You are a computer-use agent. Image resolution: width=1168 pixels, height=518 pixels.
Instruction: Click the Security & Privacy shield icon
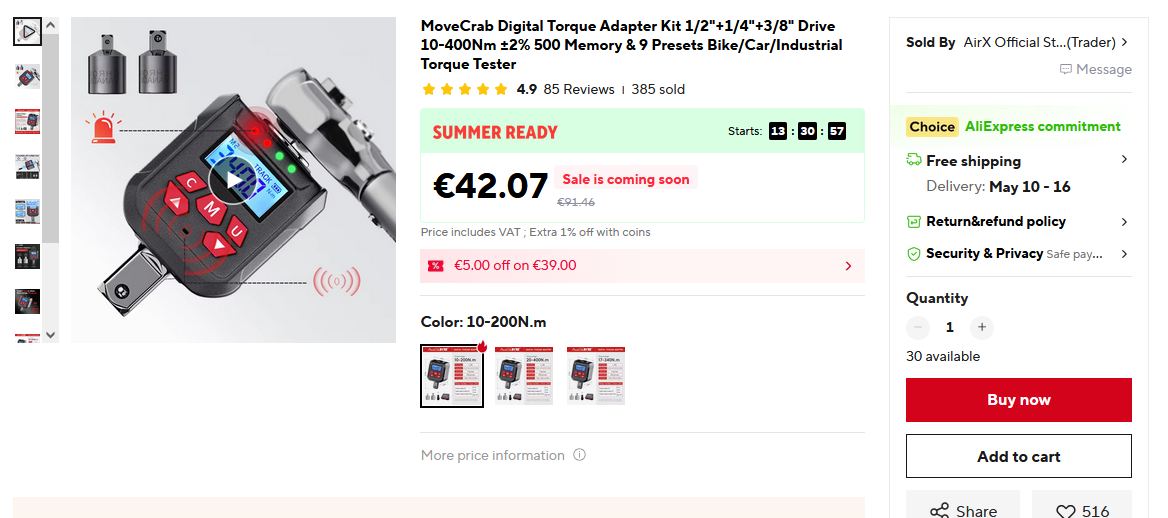pyautogui.click(x=914, y=253)
